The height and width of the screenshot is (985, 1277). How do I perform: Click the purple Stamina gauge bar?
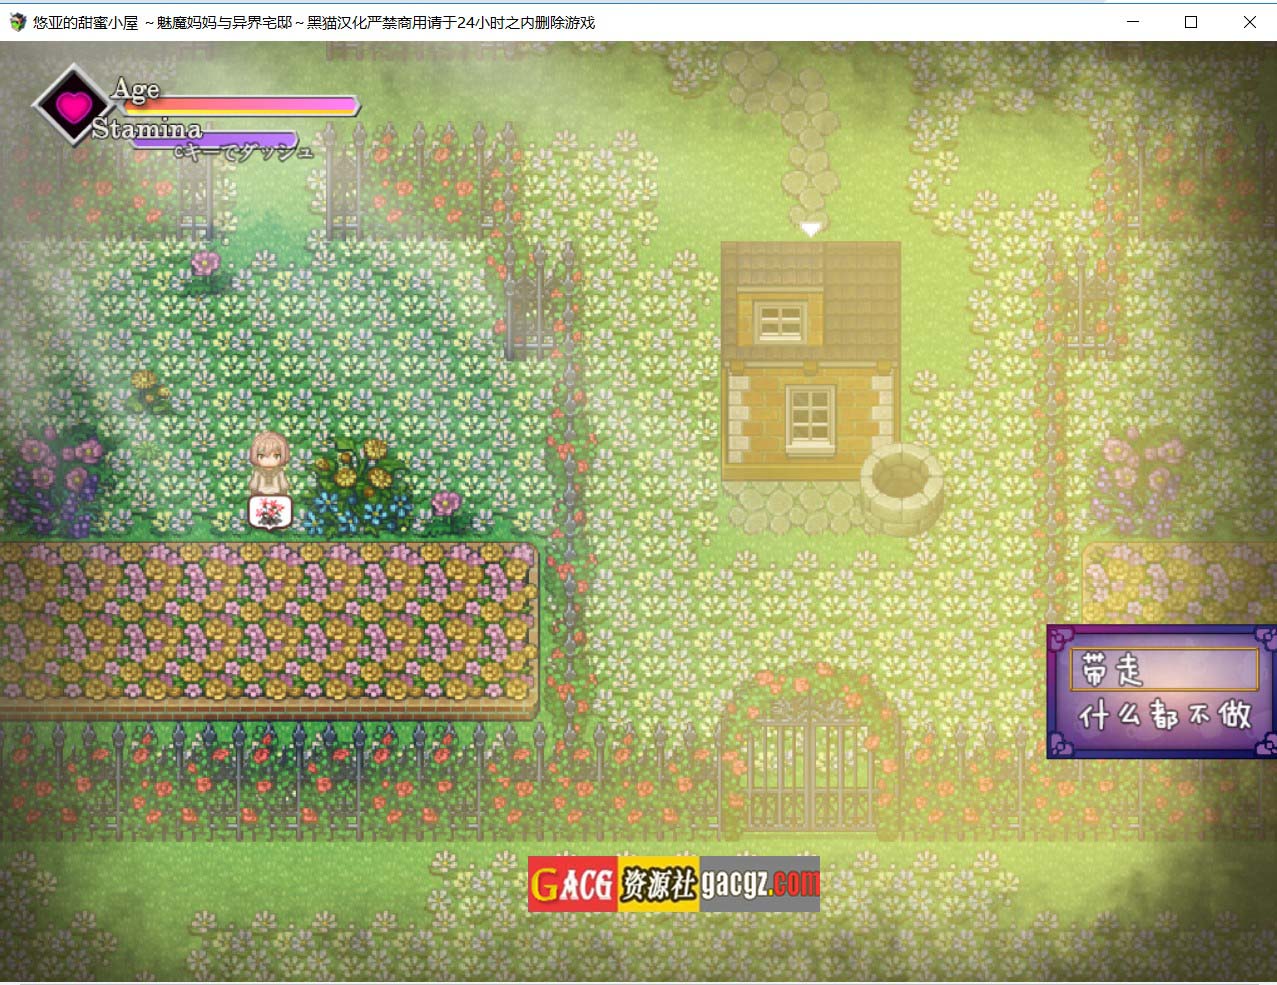point(215,142)
